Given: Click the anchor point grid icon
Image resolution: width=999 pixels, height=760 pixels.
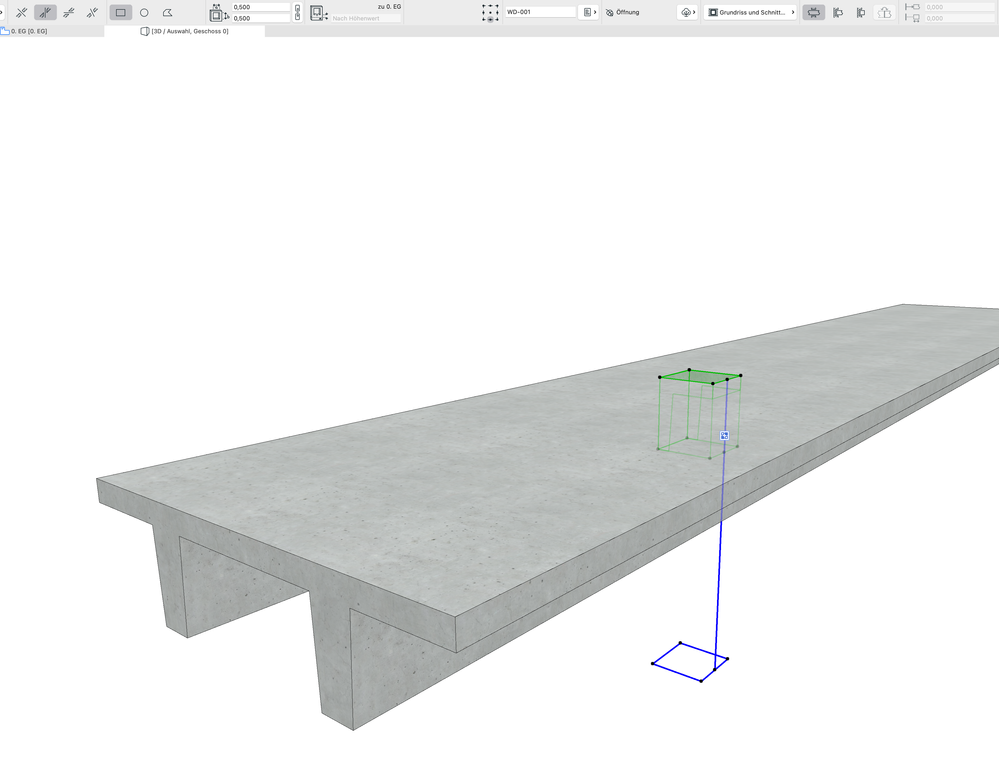Looking at the screenshot, I should [490, 13].
